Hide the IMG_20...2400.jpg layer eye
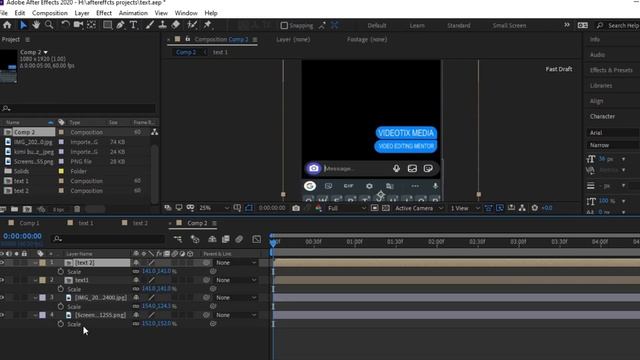This screenshot has width=640, height=360. click(2, 298)
